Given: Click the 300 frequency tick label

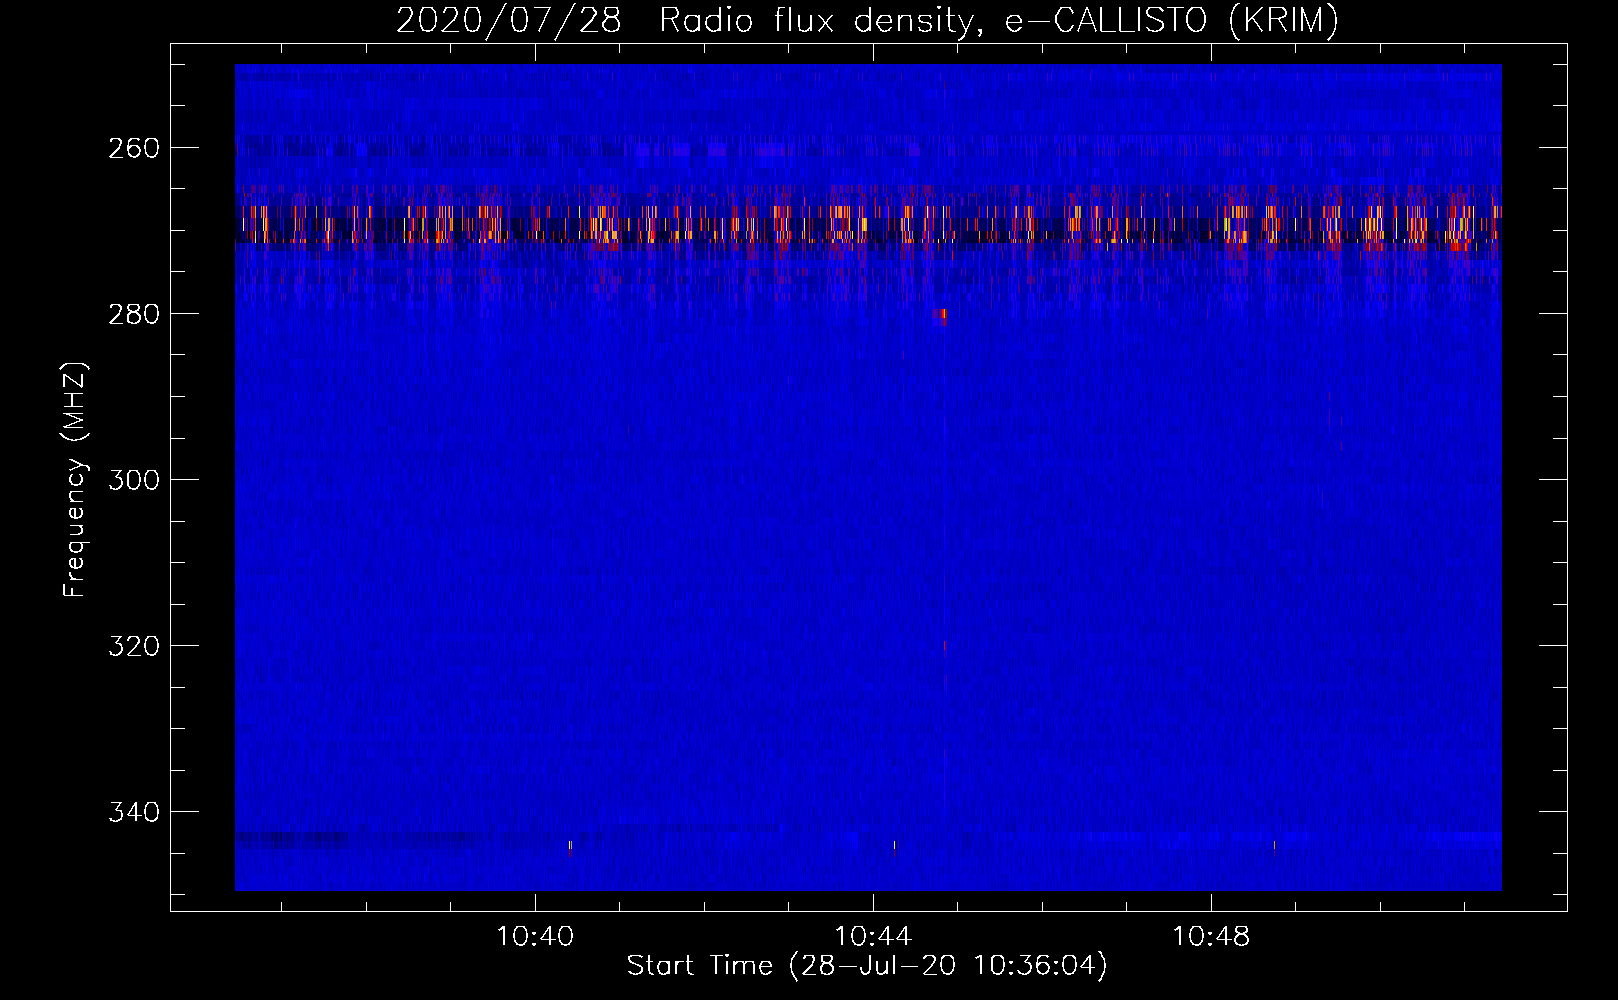Looking at the screenshot, I should [134, 480].
